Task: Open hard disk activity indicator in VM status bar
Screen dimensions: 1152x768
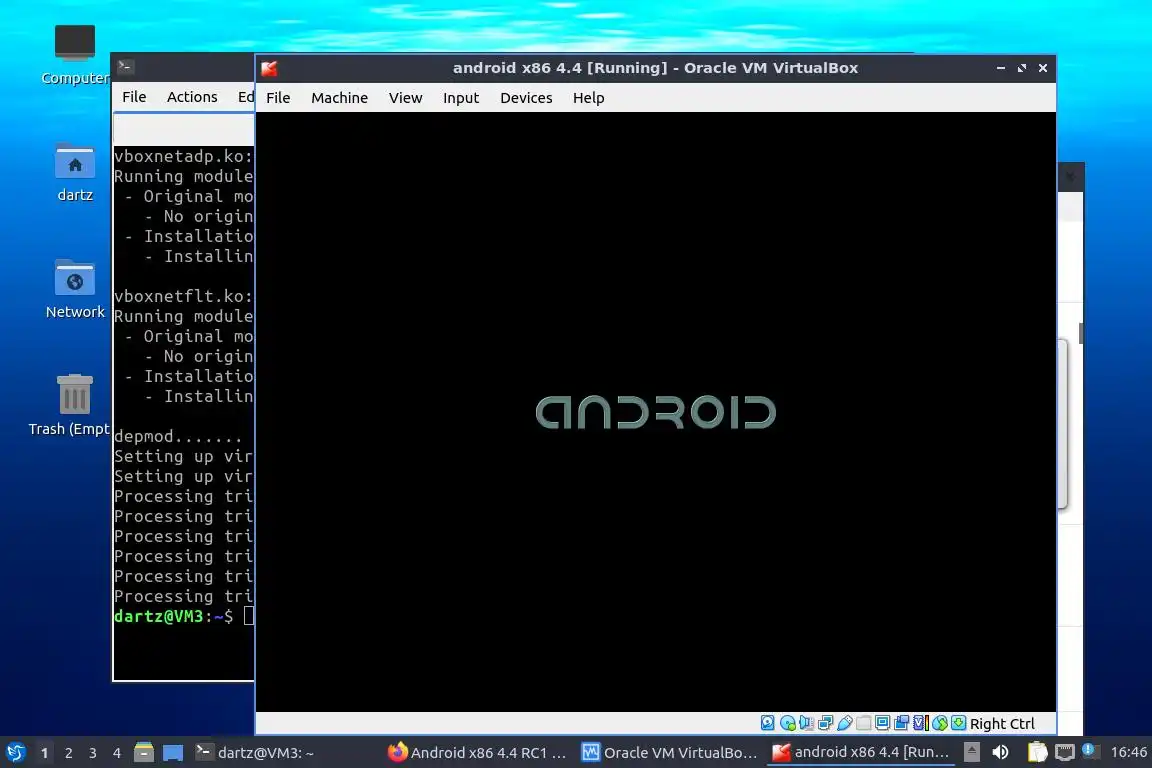Action: 768,723
